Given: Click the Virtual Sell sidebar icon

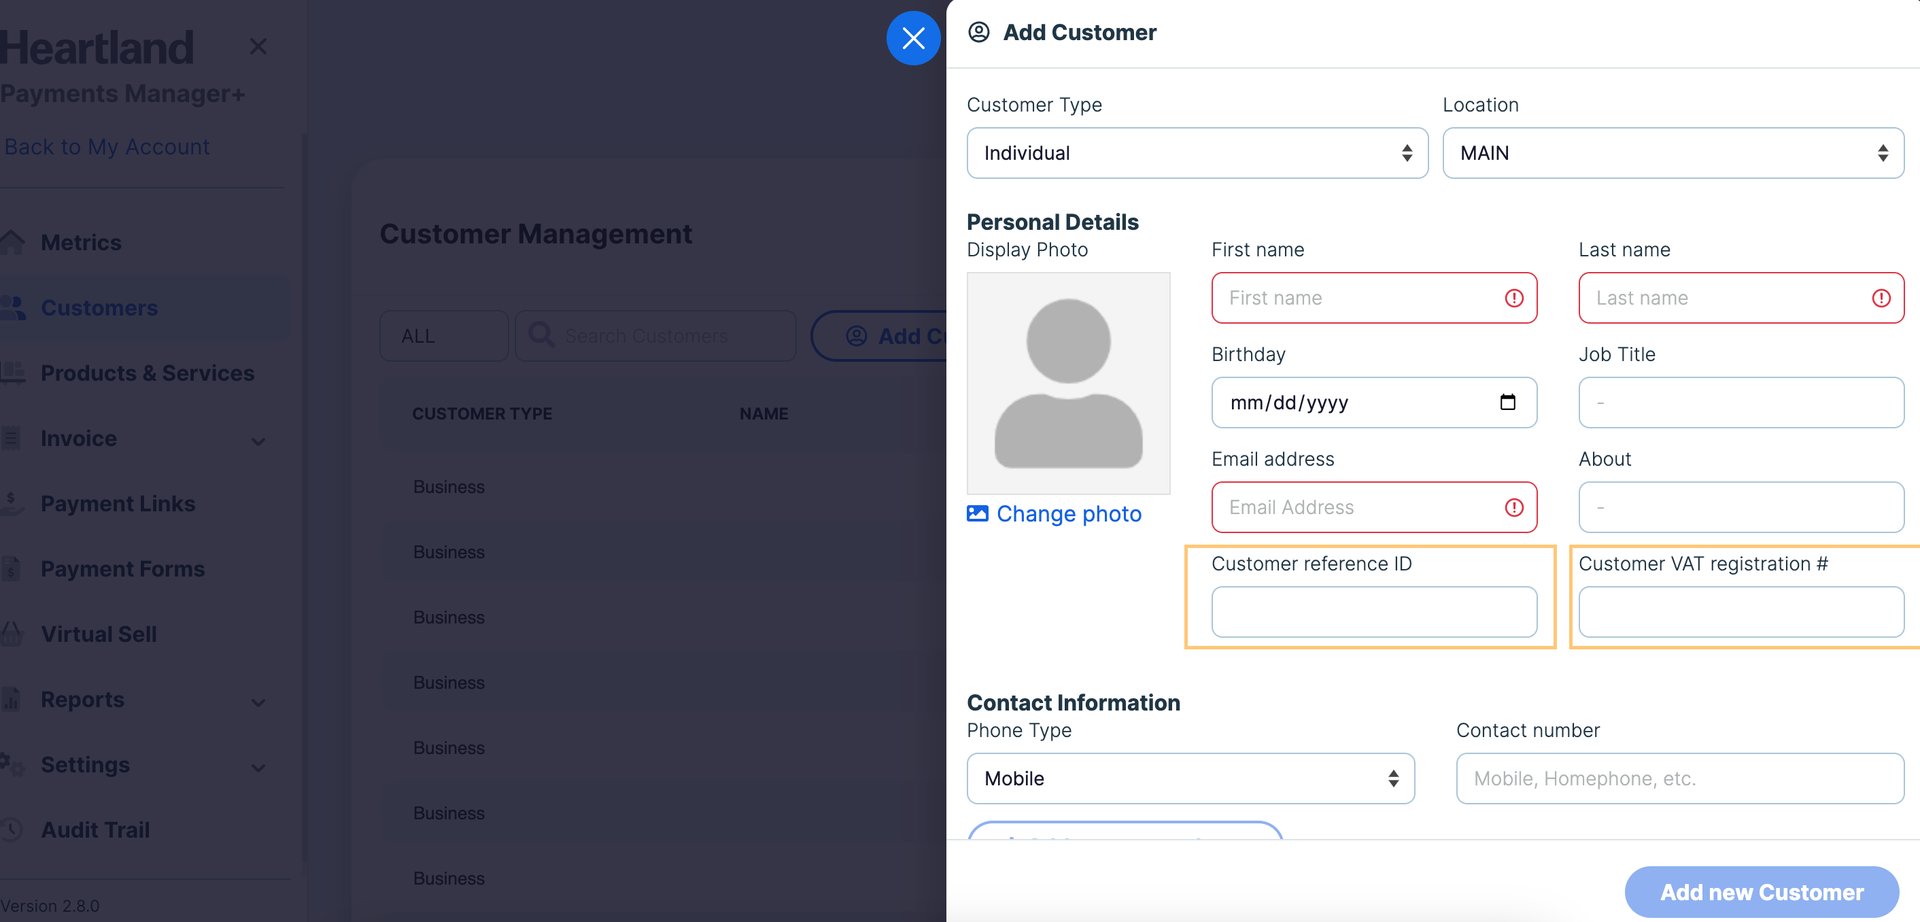Looking at the screenshot, I should pos(11,634).
